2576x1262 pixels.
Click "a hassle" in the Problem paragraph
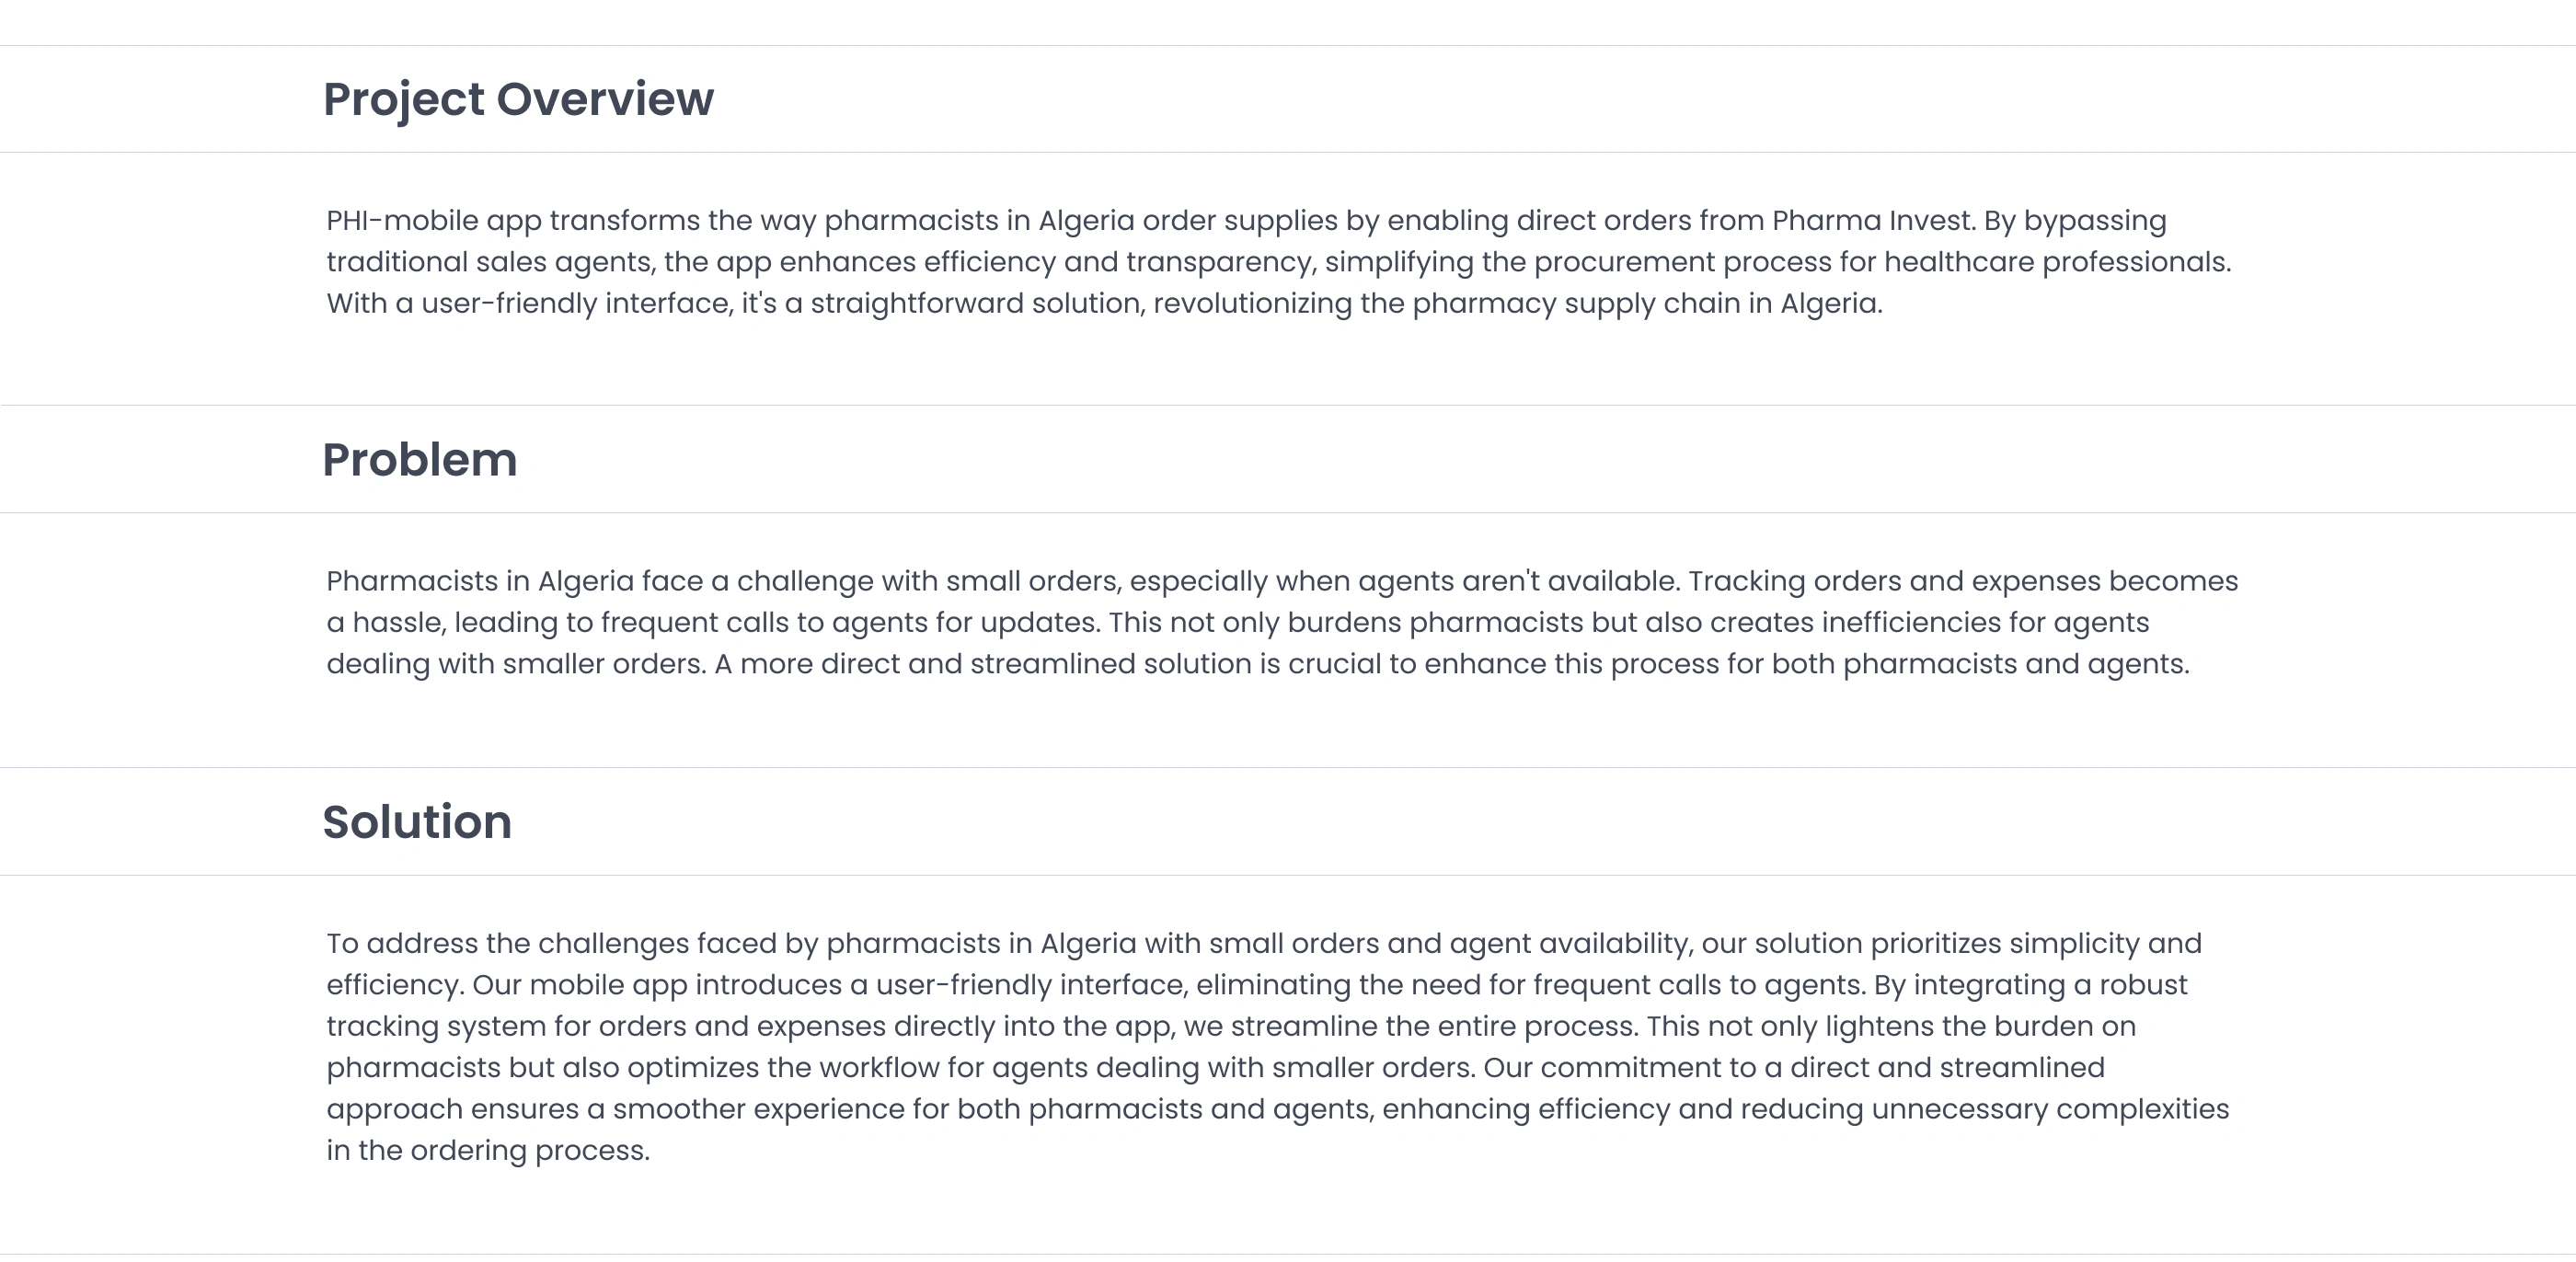click(x=386, y=623)
